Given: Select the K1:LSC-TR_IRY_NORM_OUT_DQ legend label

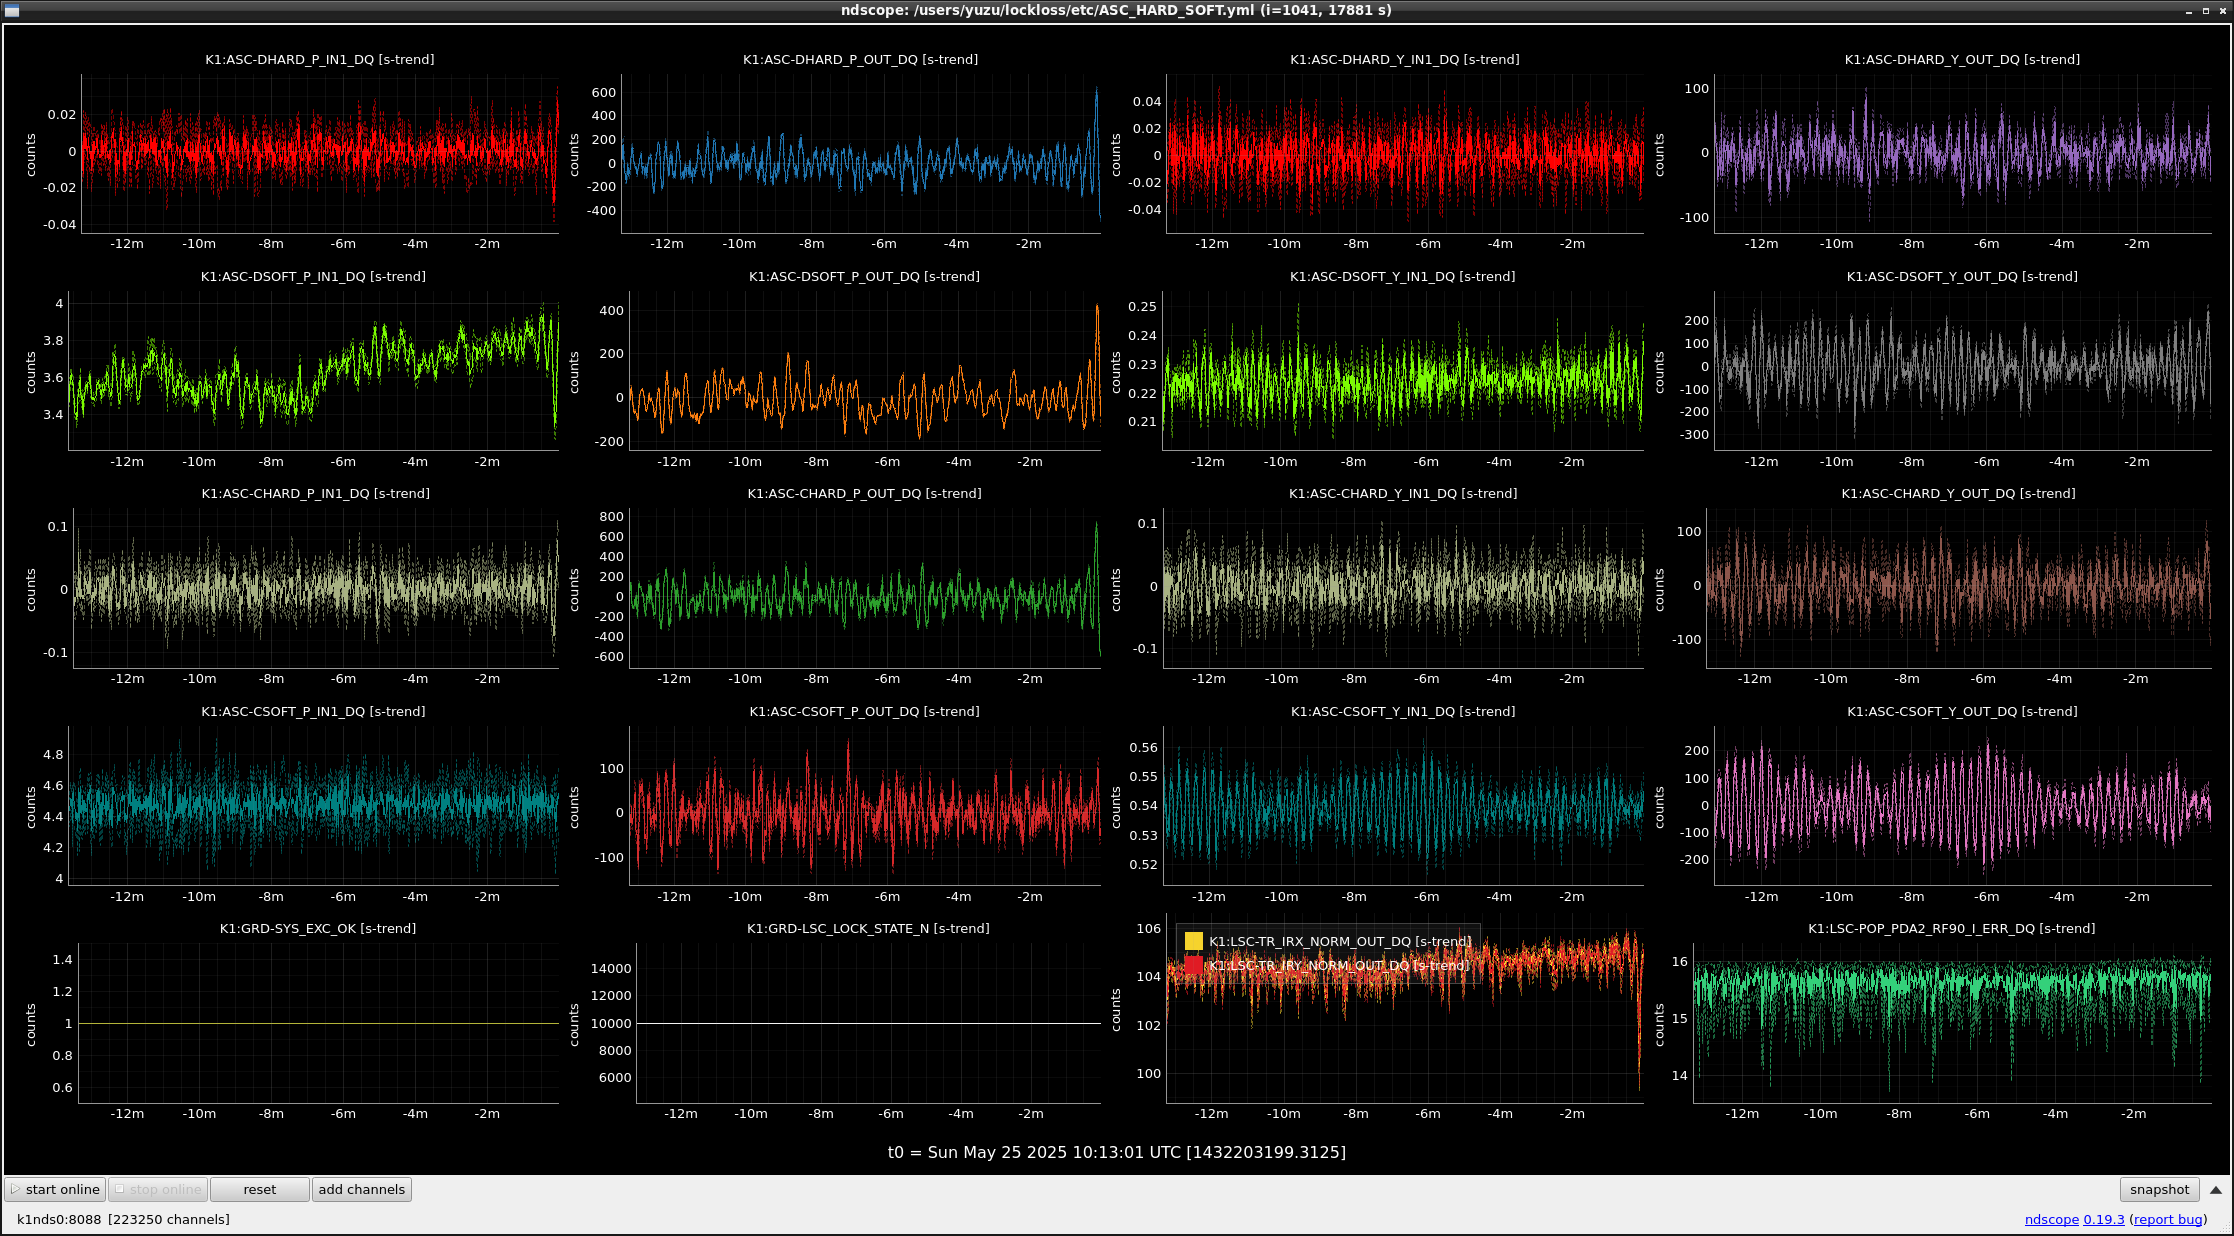Looking at the screenshot, I should [1338, 965].
